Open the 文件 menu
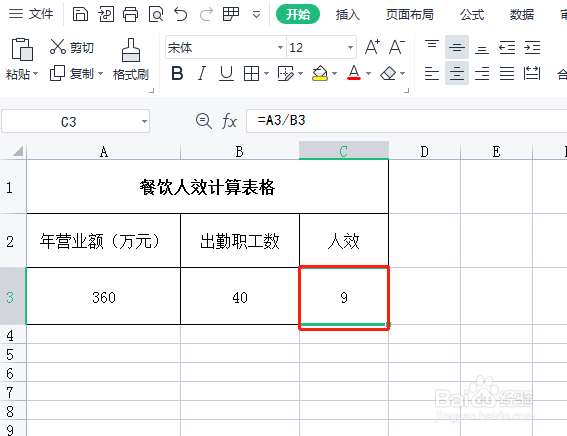This screenshot has width=567, height=436. pos(31,14)
